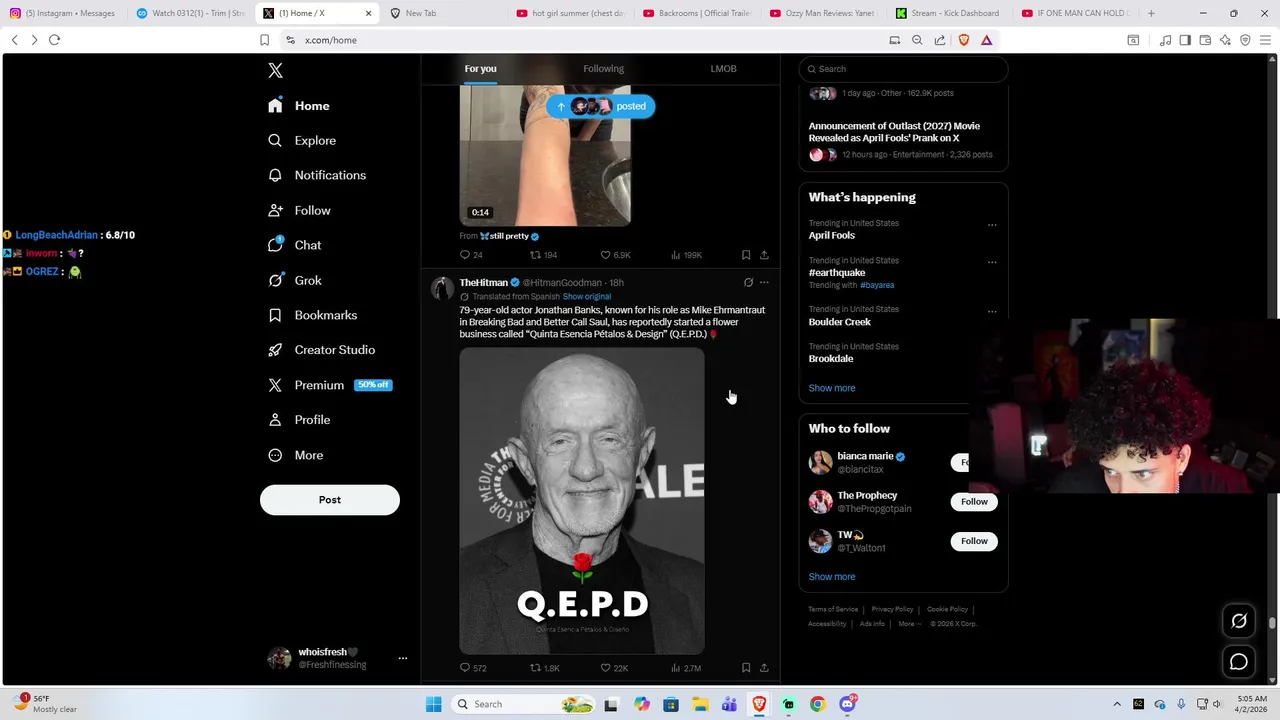The width and height of the screenshot is (1280, 720).
Task: Open Bookmarks in the sidebar
Action: click(312, 315)
